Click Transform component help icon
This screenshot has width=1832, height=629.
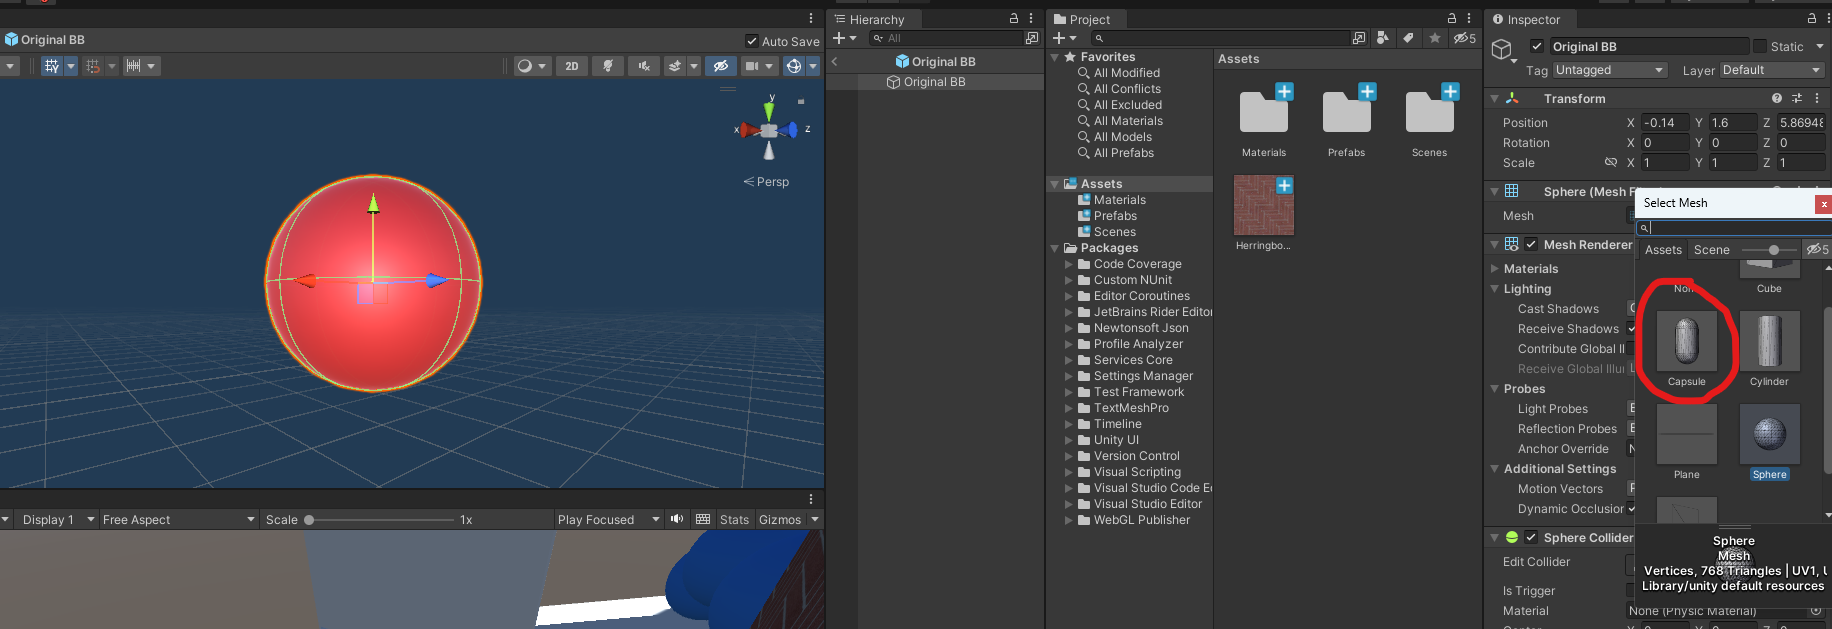[1777, 98]
